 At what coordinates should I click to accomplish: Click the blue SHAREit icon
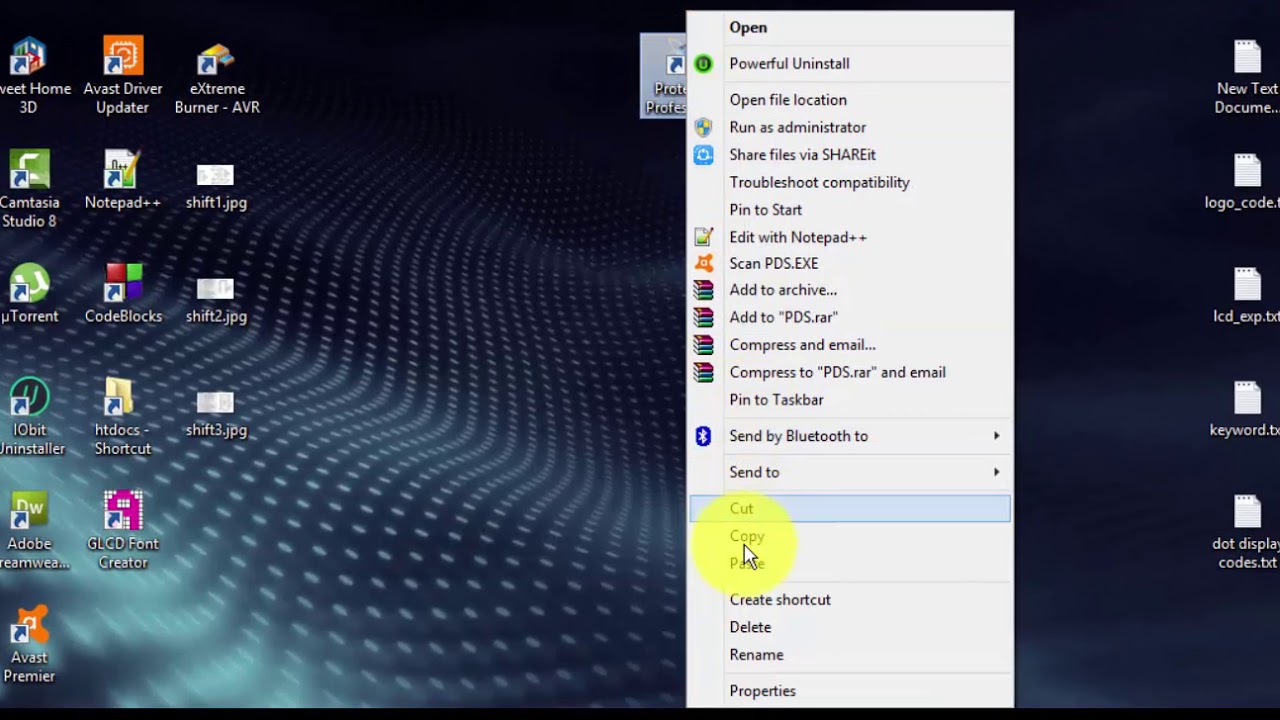pyautogui.click(x=704, y=155)
